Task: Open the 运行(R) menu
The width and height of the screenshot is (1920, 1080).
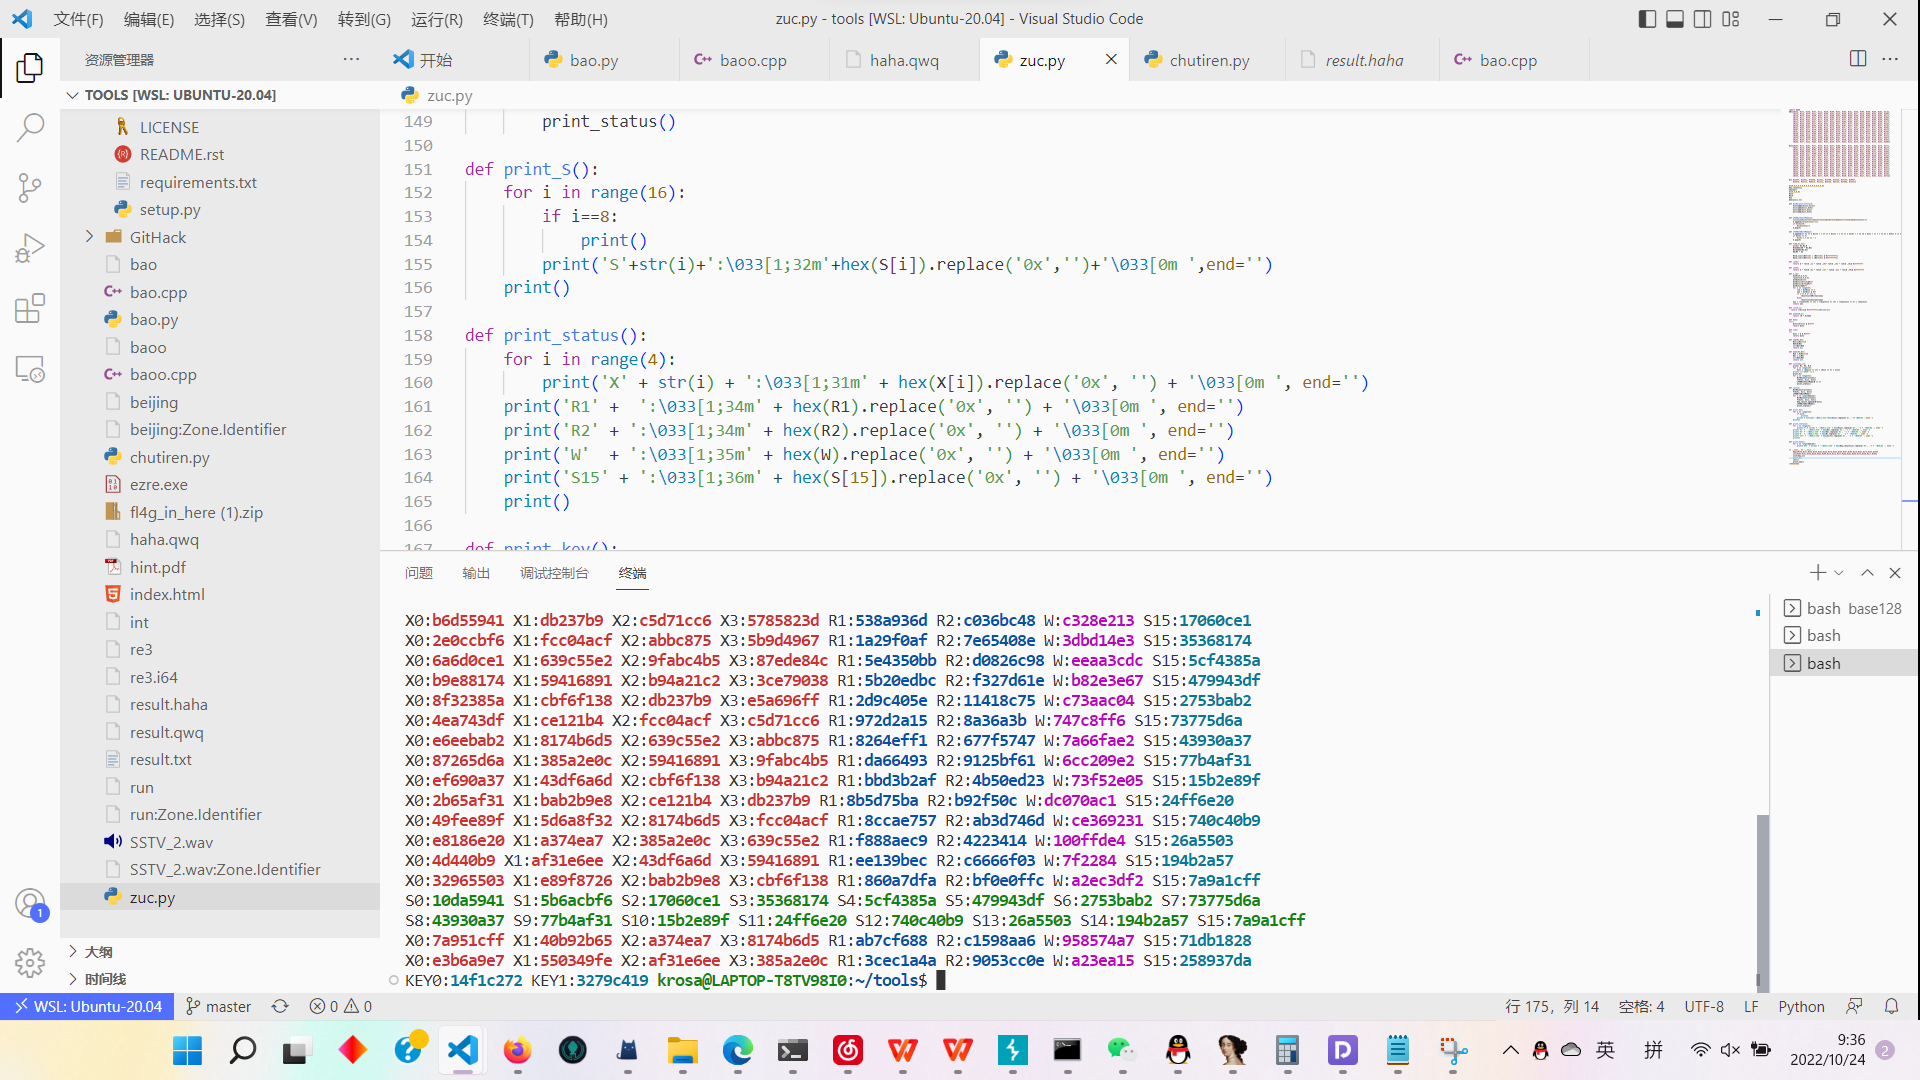Action: pyautogui.click(x=437, y=19)
